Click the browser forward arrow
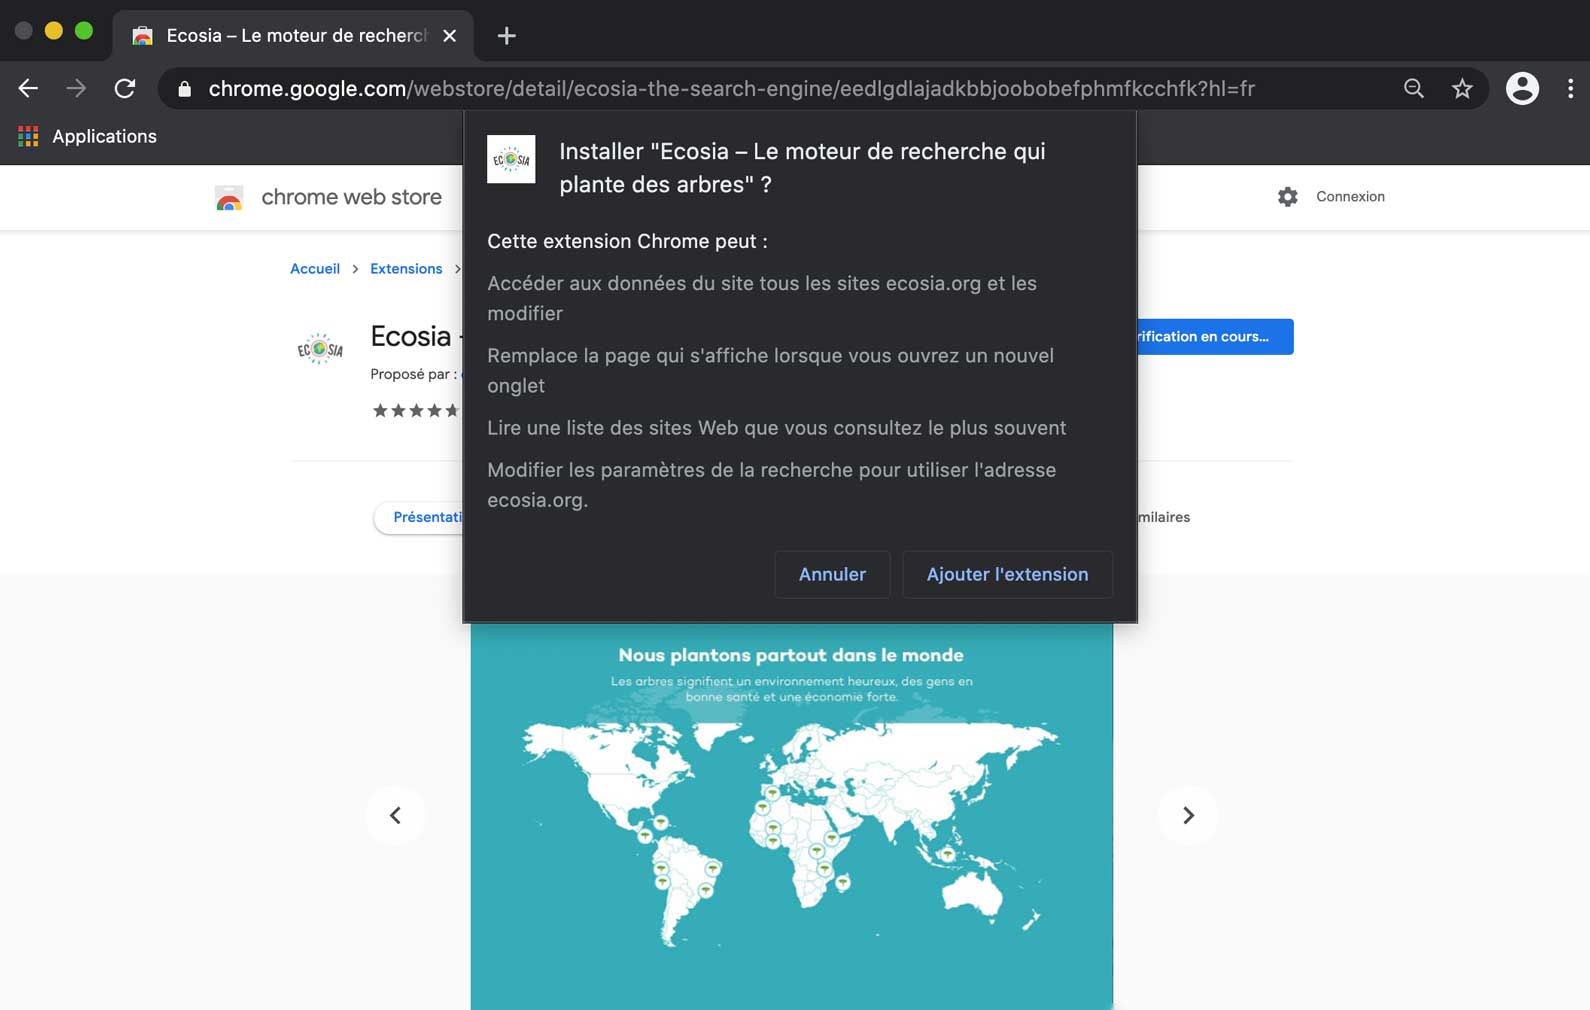1590x1010 pixels. tap(76, 88)
